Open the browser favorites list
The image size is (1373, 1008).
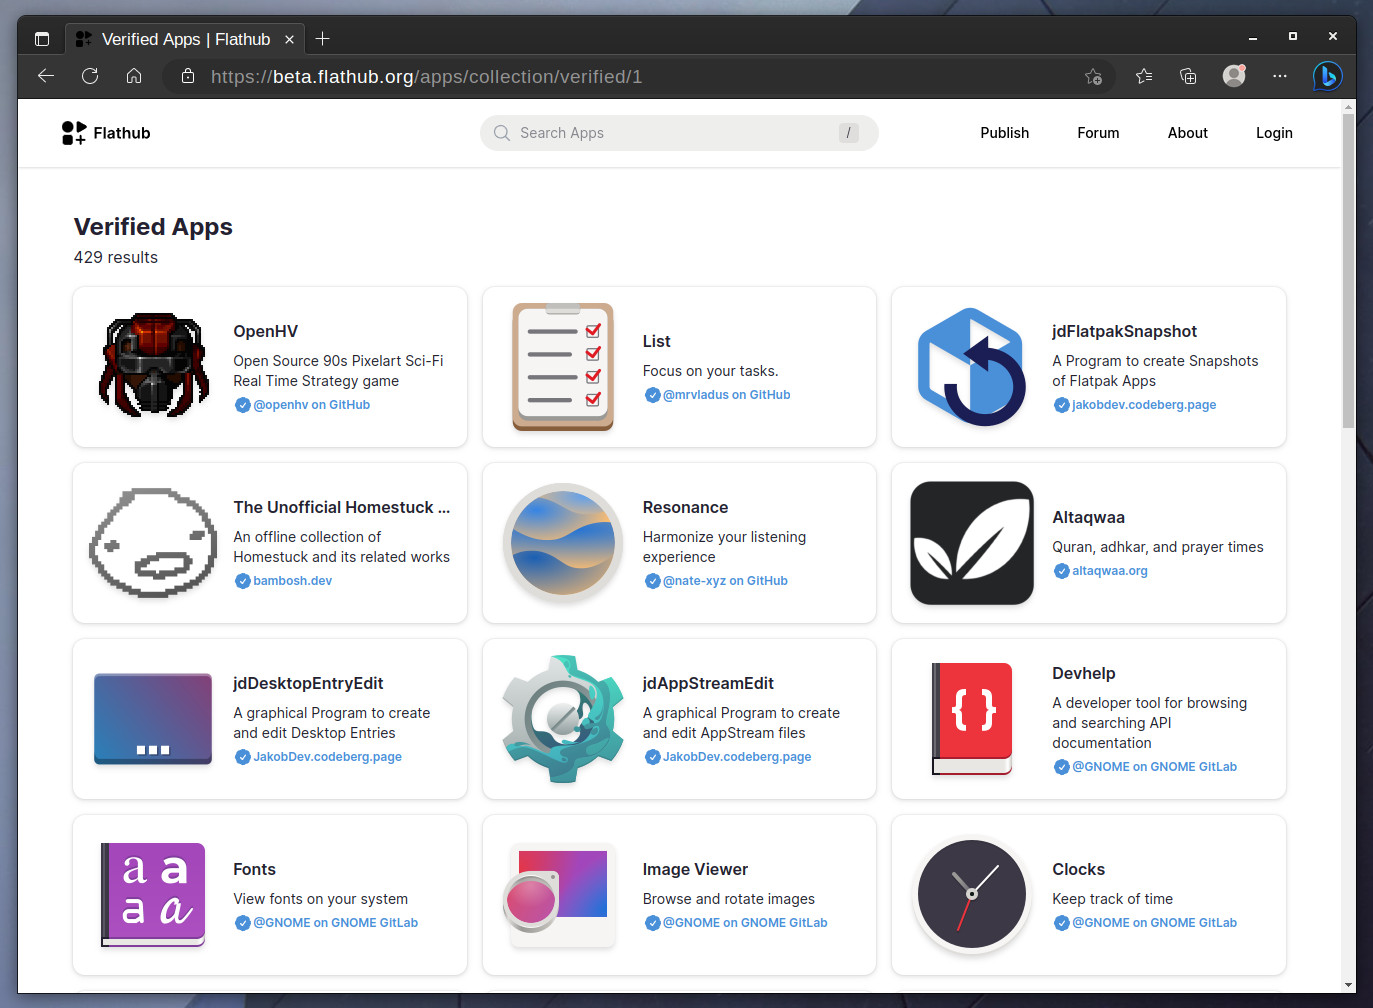coord(1144,76)
